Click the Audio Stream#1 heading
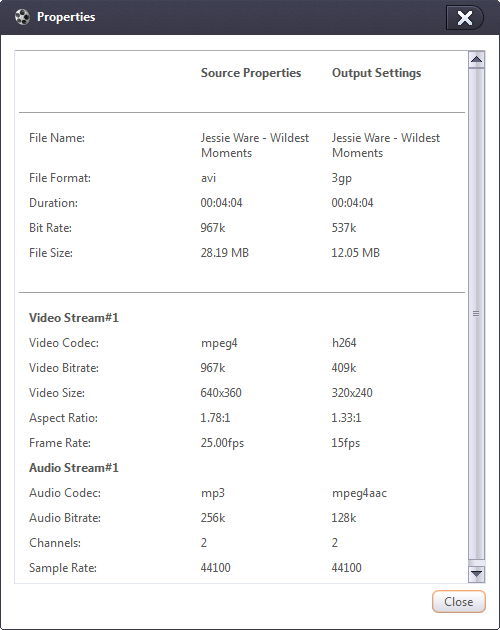This screenshot has height=630, width=500. tap(74, 468)
